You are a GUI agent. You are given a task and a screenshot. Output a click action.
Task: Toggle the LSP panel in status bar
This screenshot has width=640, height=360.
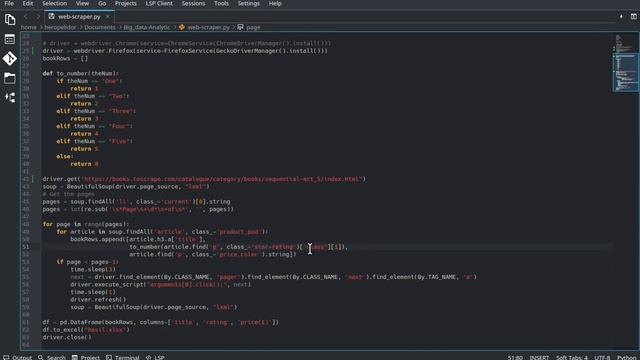pos(155,357)
